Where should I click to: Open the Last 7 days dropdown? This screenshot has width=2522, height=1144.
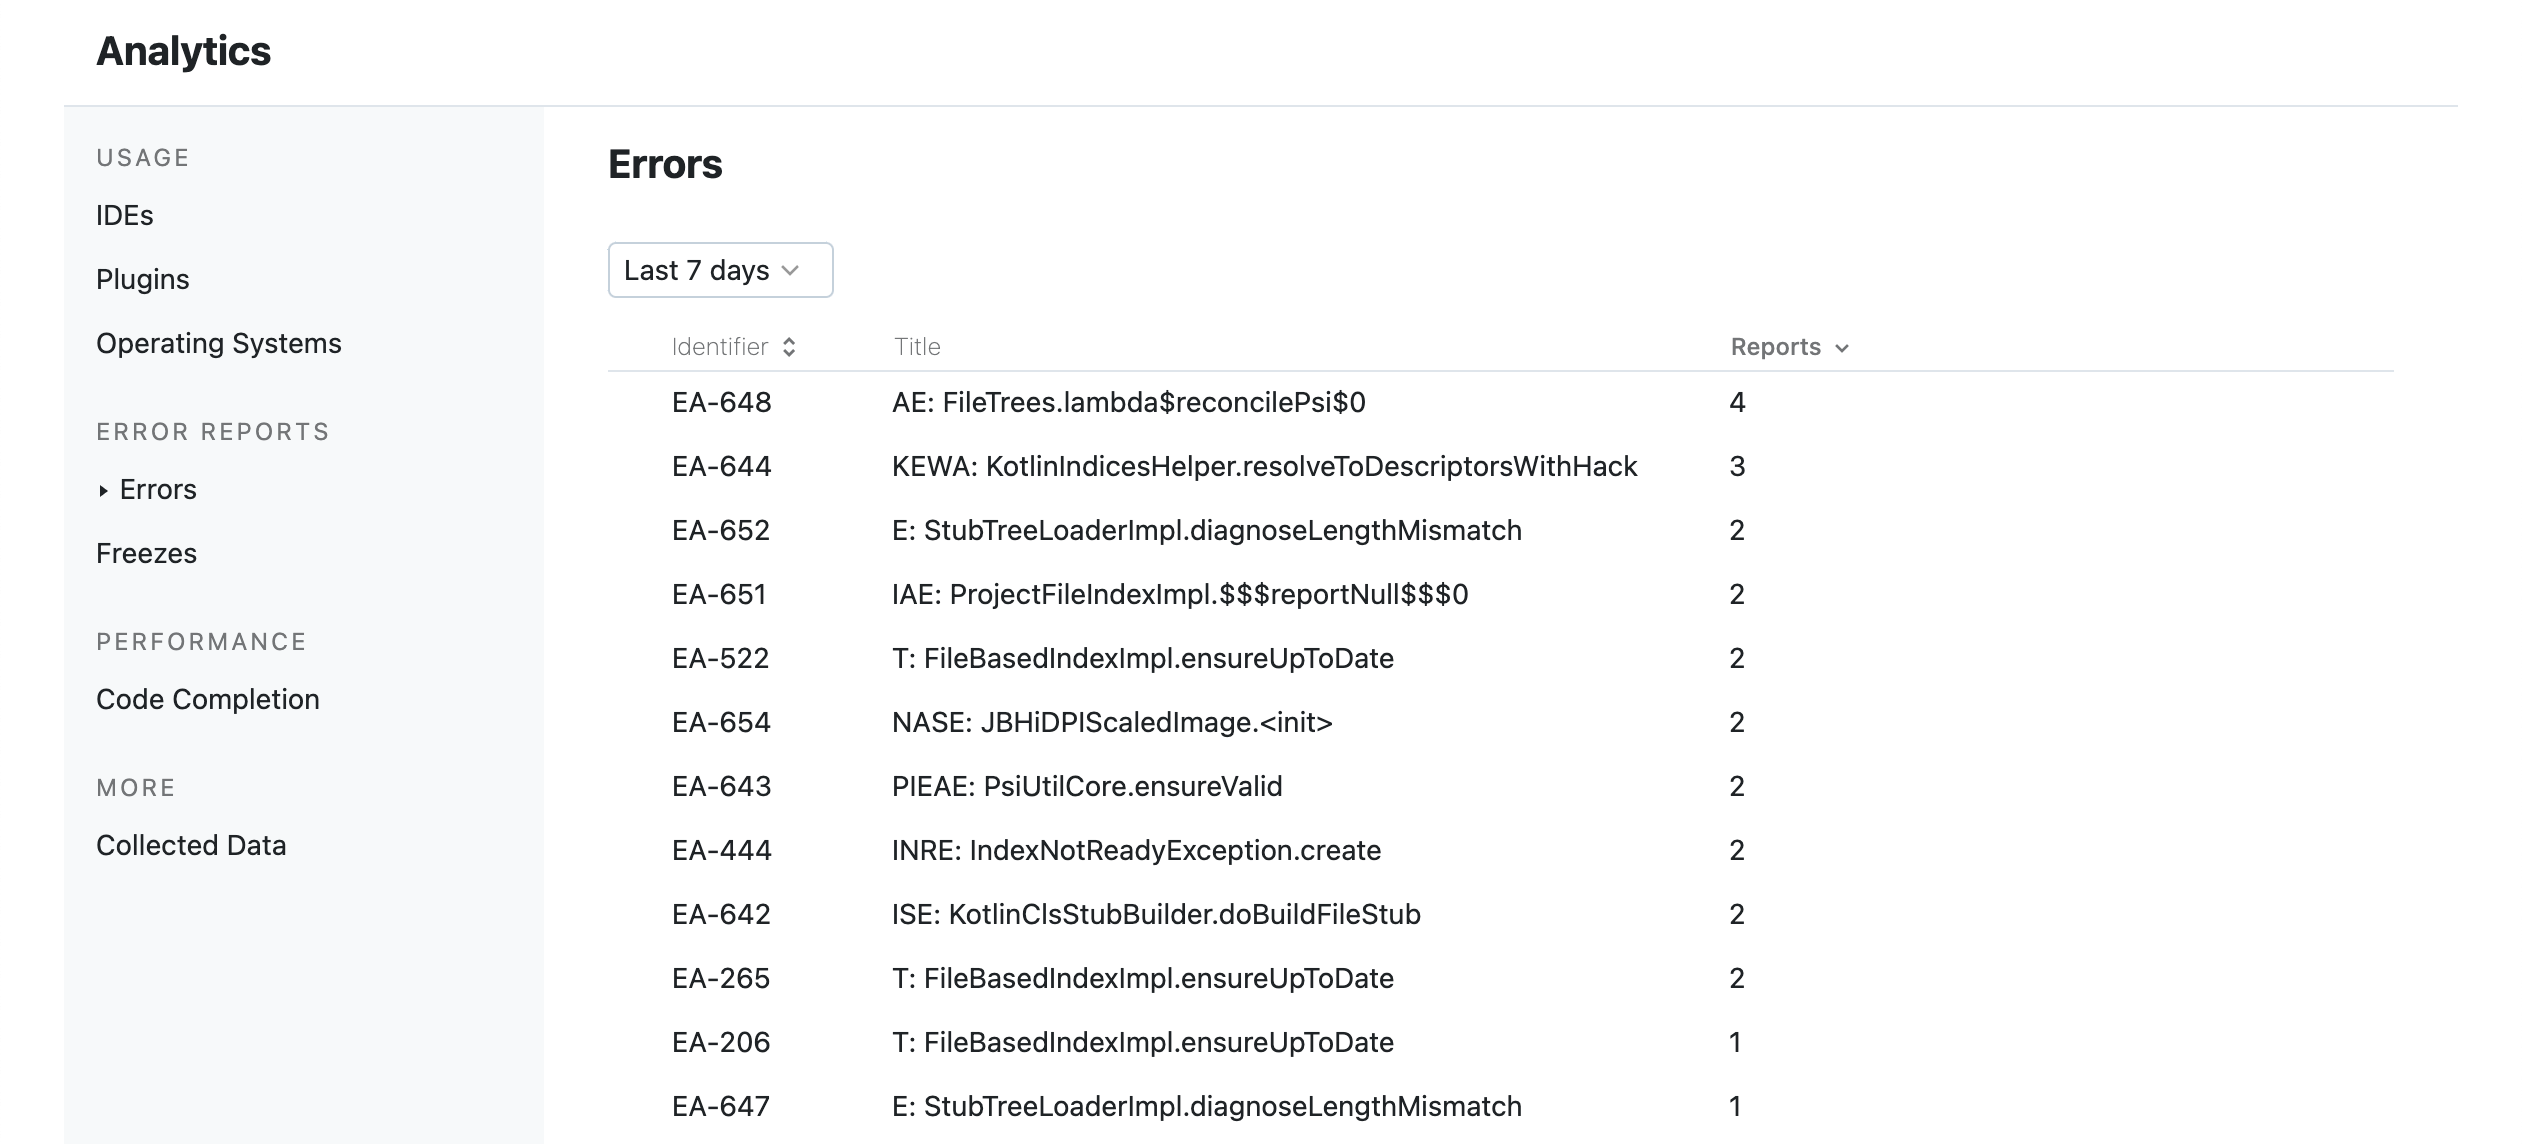[x=720, y=269]
